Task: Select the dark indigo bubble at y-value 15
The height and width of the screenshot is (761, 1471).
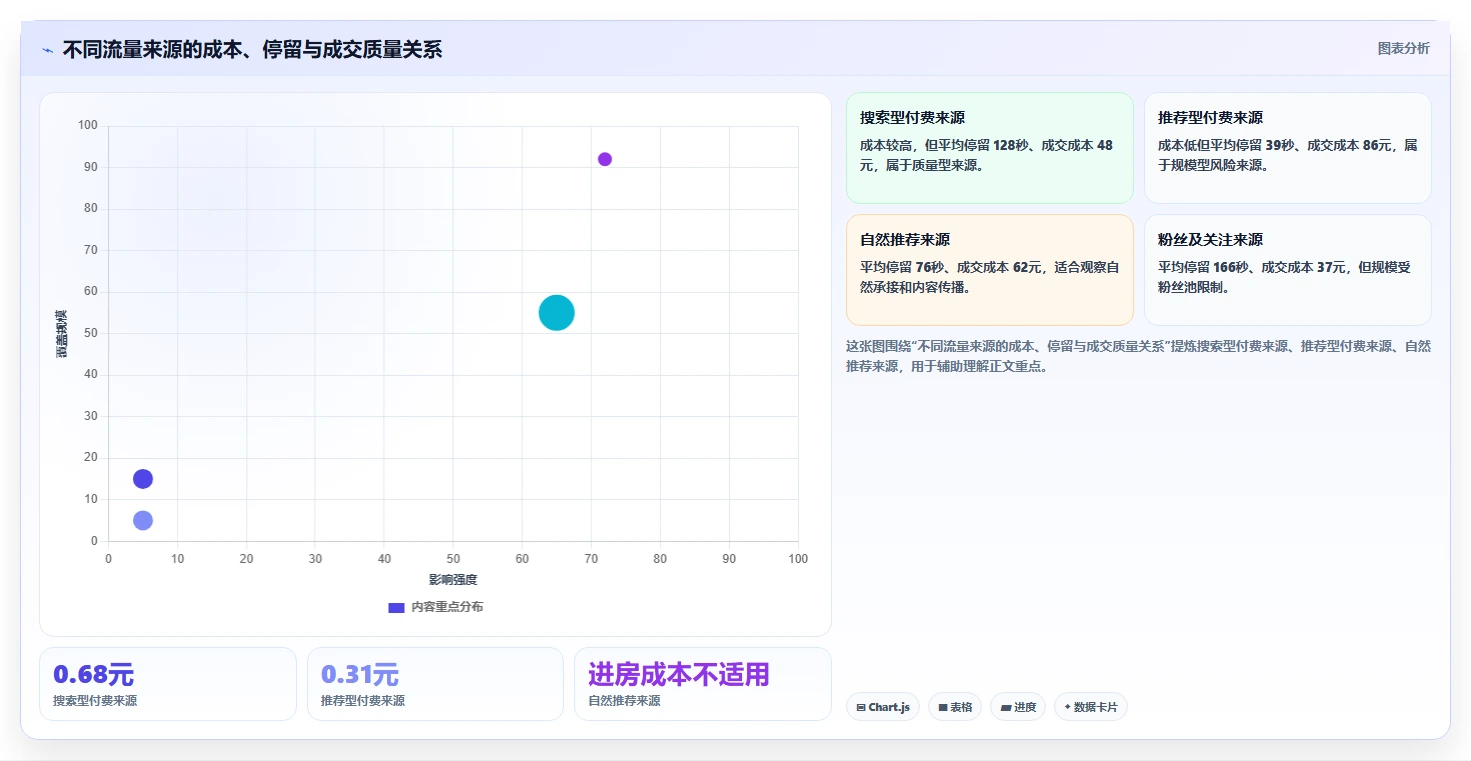Action: coord(143,479)
